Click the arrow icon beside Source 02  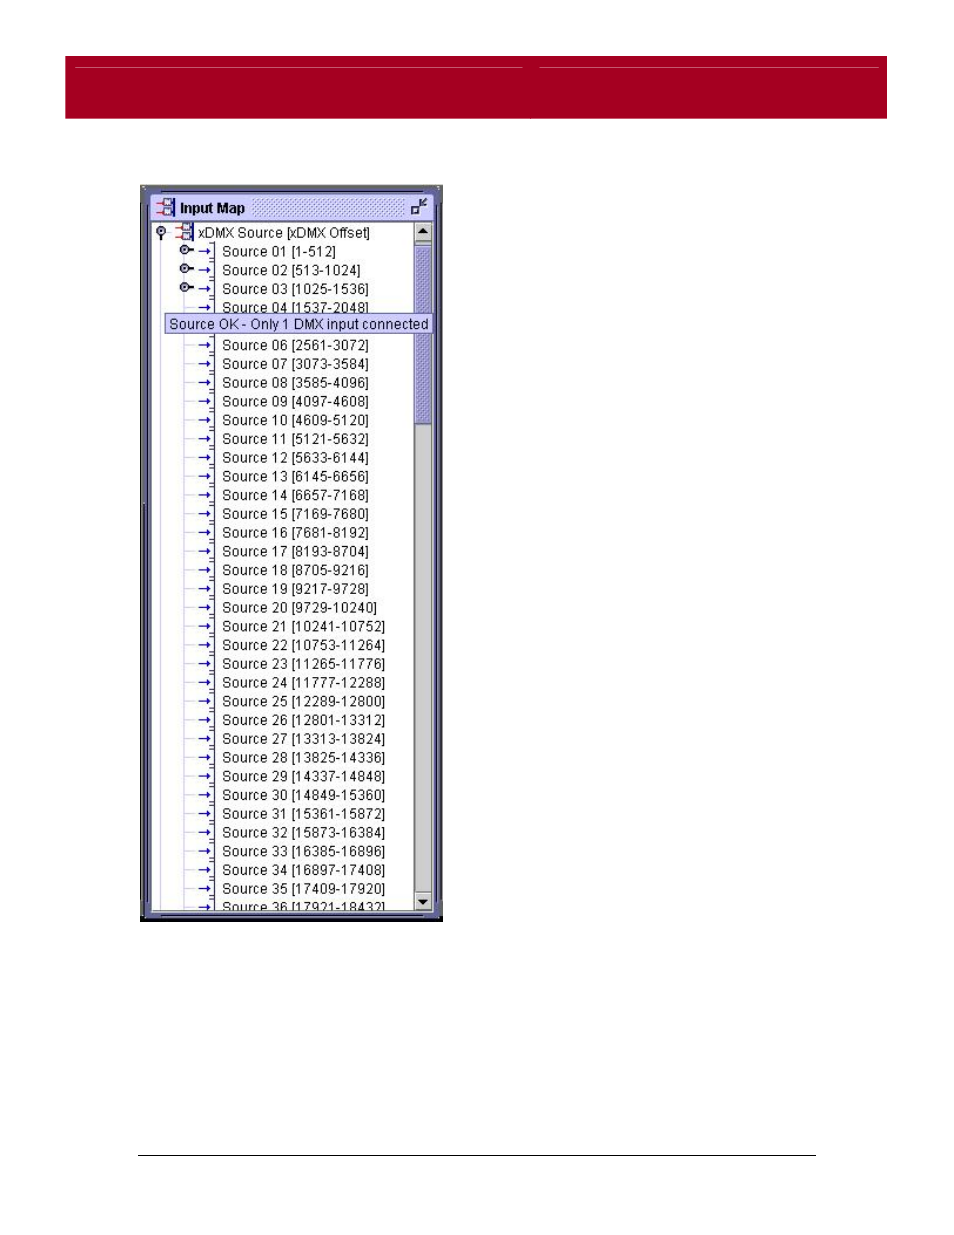pos(206,271)
